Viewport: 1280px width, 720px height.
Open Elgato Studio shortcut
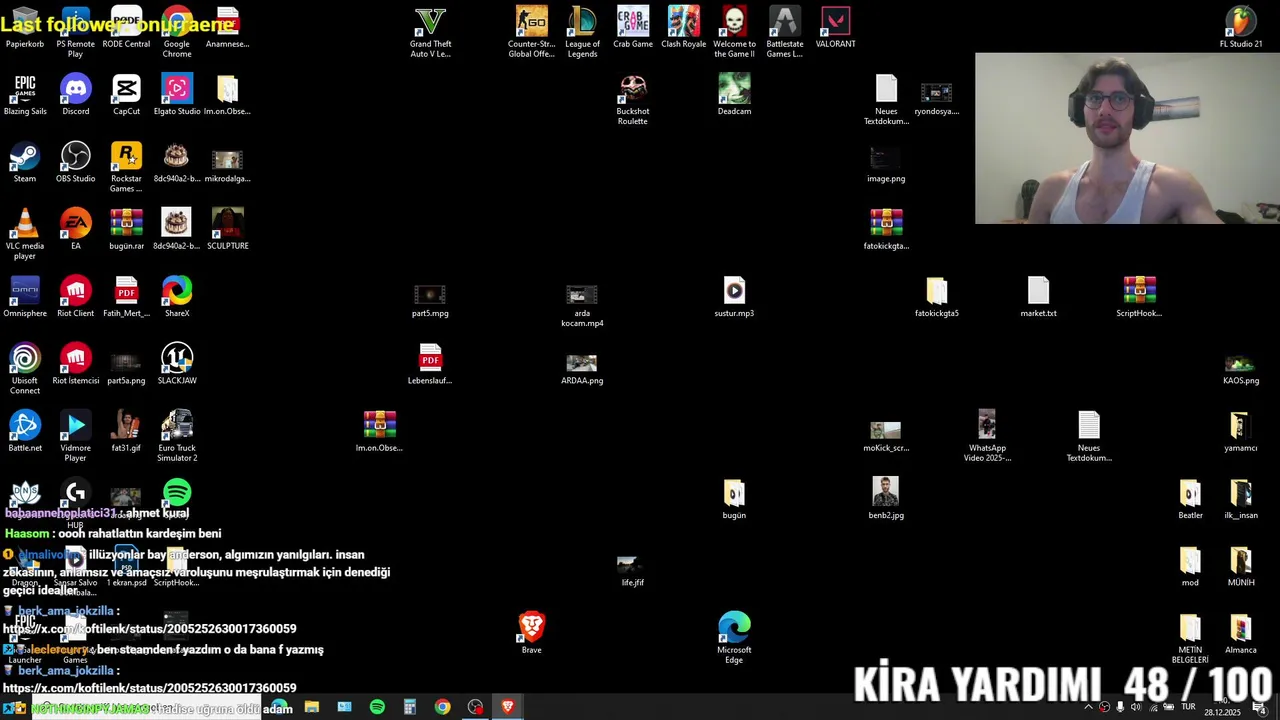tap(177, 94)
